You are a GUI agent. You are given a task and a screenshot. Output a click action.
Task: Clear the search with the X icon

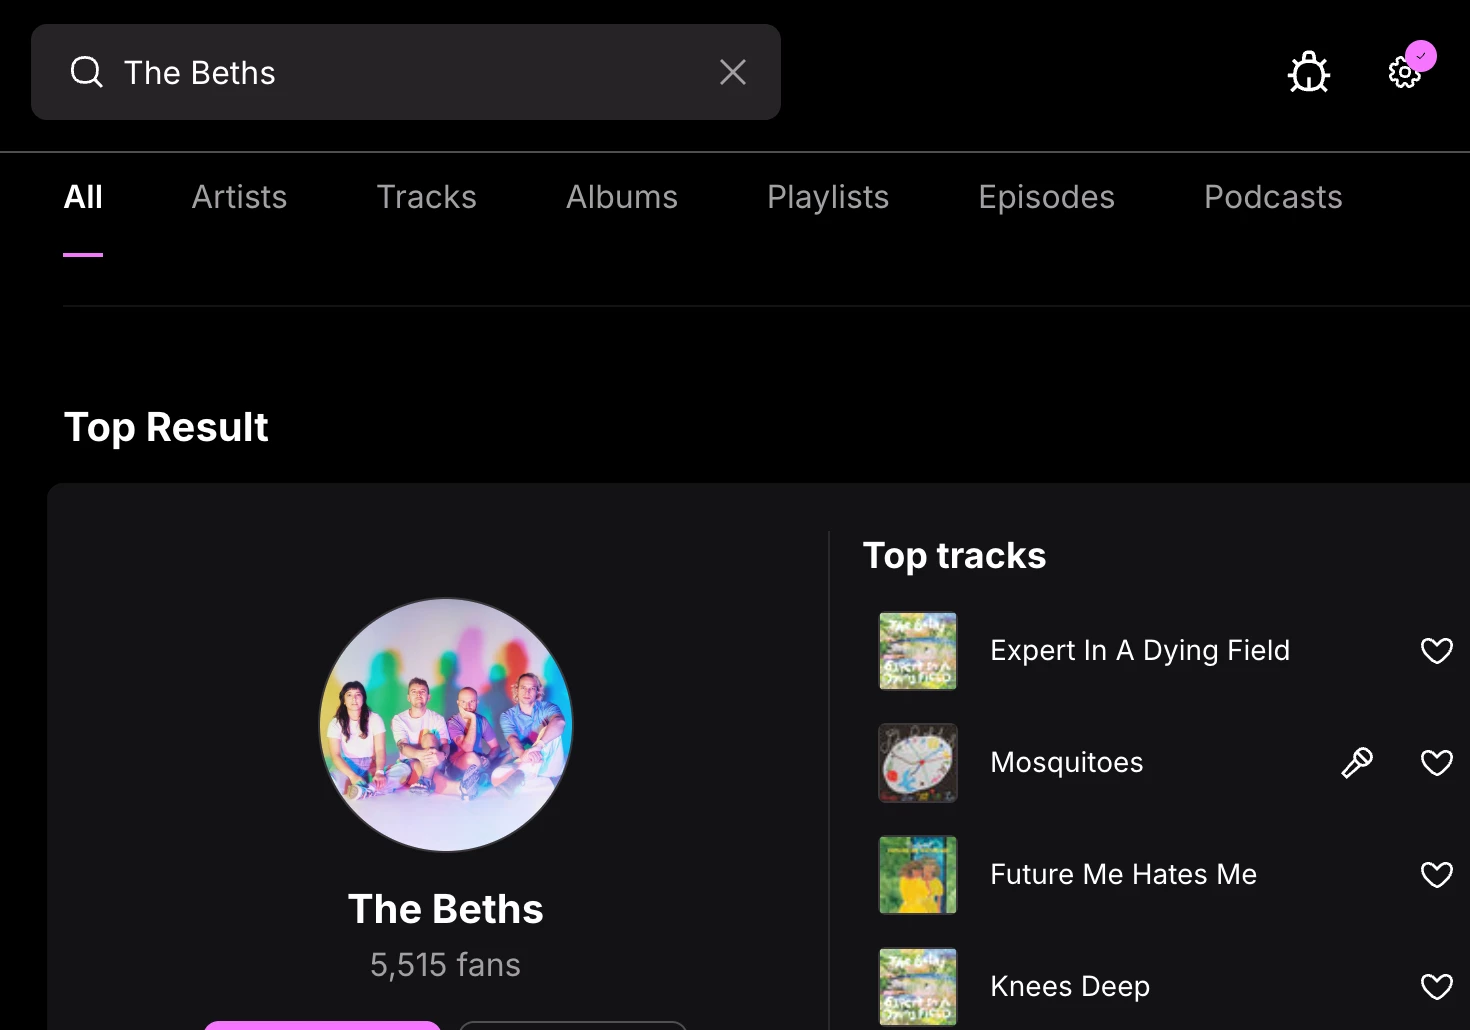[x=733, y=72]
